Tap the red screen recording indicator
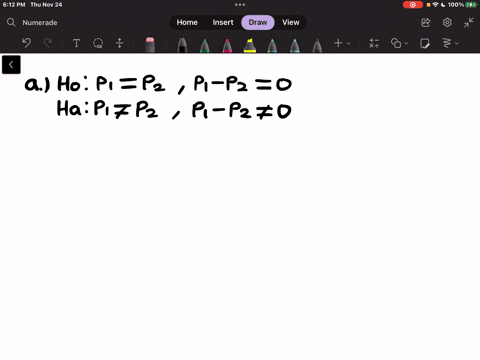 (x=413, y=5)
